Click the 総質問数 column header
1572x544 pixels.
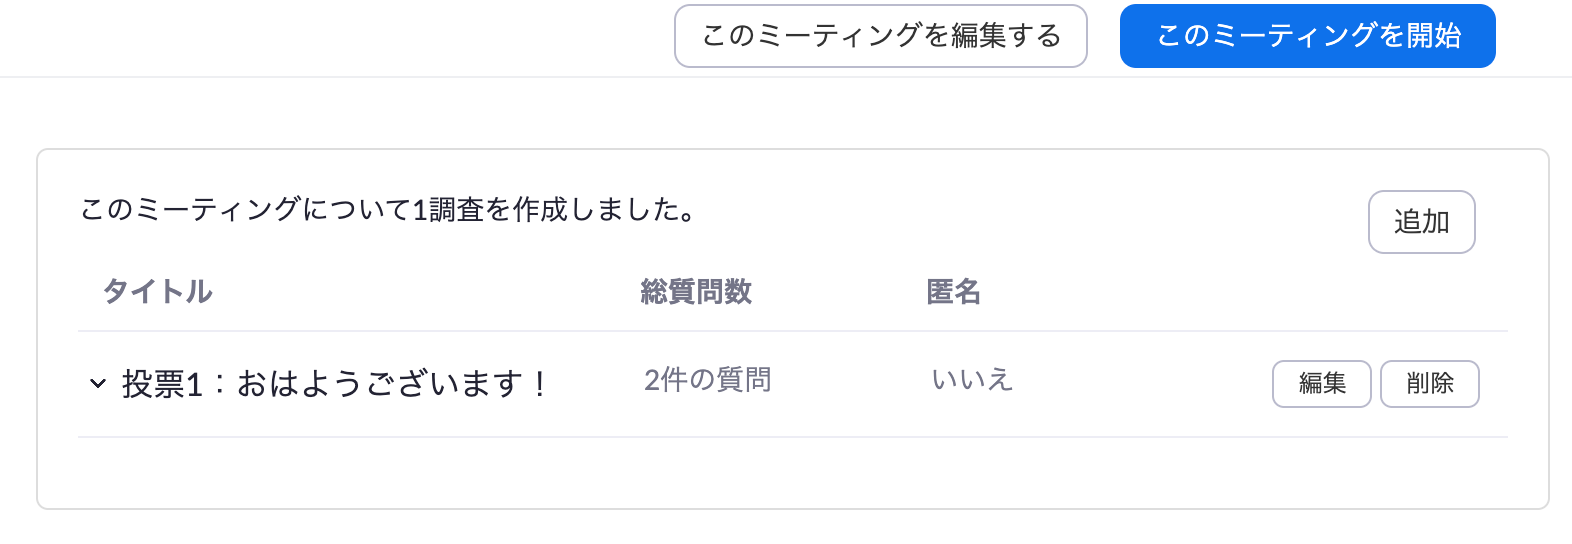click(x=696, y=291)
